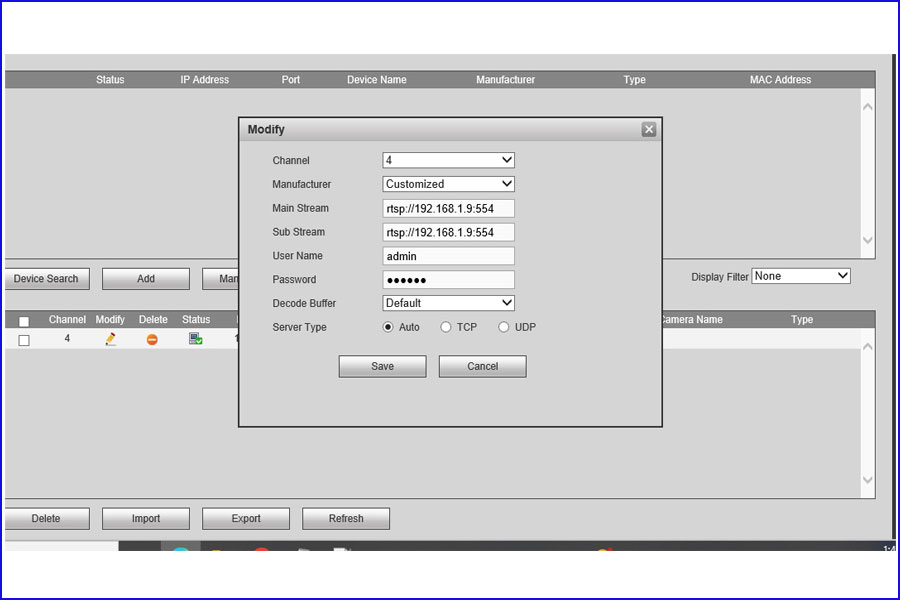The image size is (900, 600).
Task: Open the Display Filter dropdown
Action: coord(801,276)
